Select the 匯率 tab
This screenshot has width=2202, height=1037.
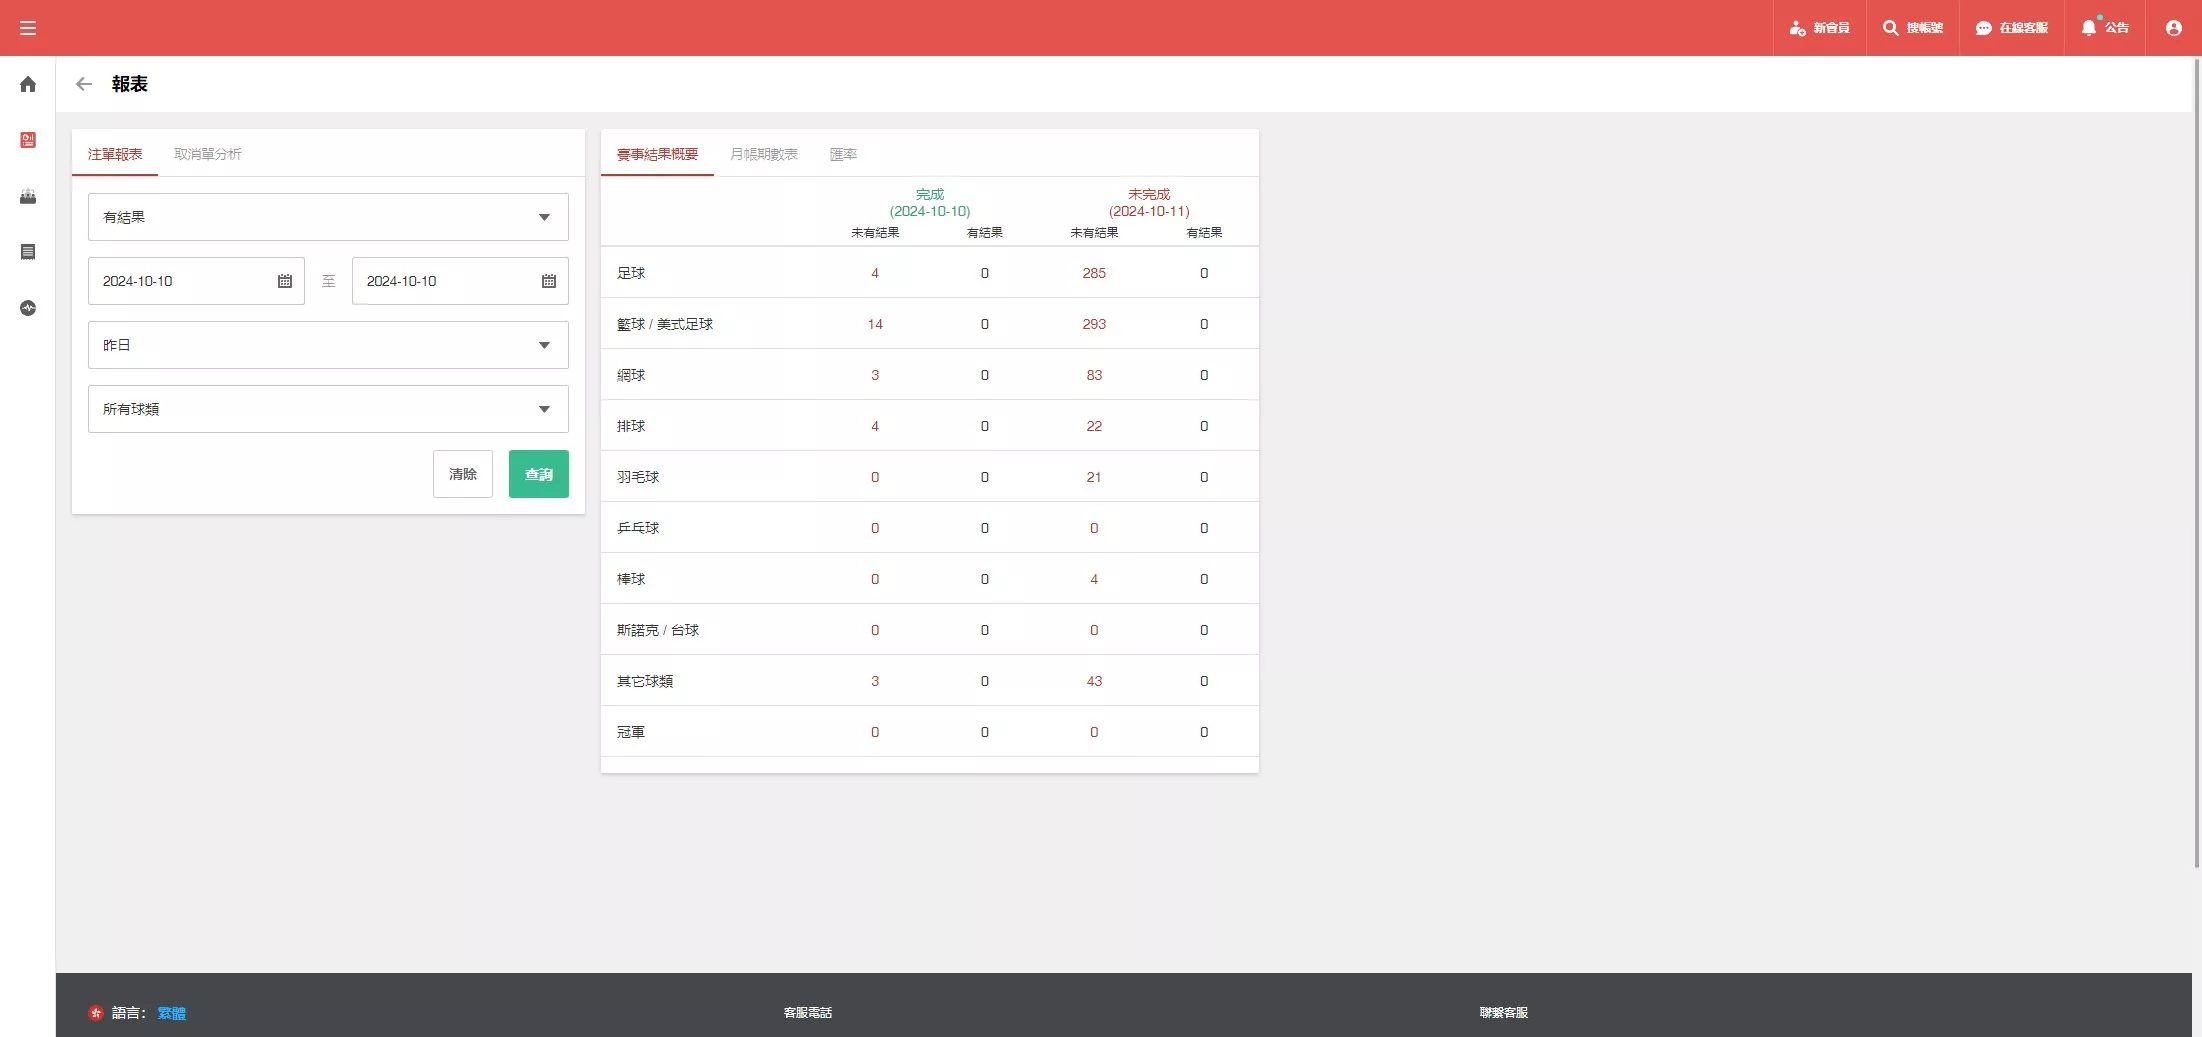point(843,154)
